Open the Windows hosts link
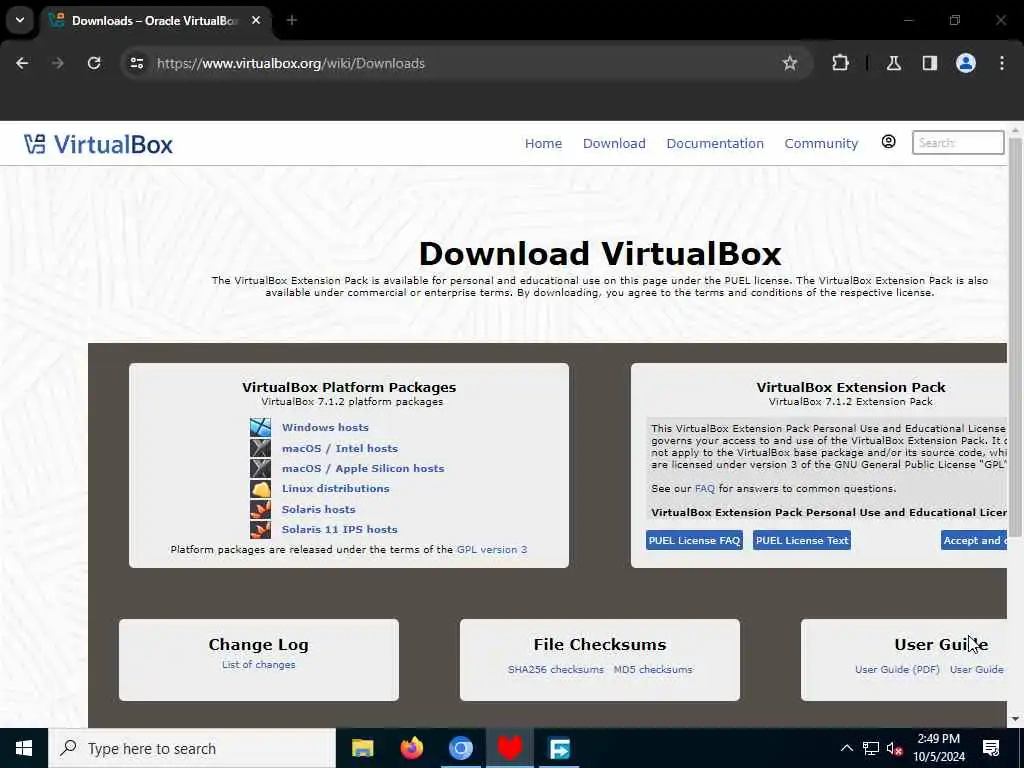Image resolution: width=1024 pixels, height=768 pixels. [x=325, y=427]
